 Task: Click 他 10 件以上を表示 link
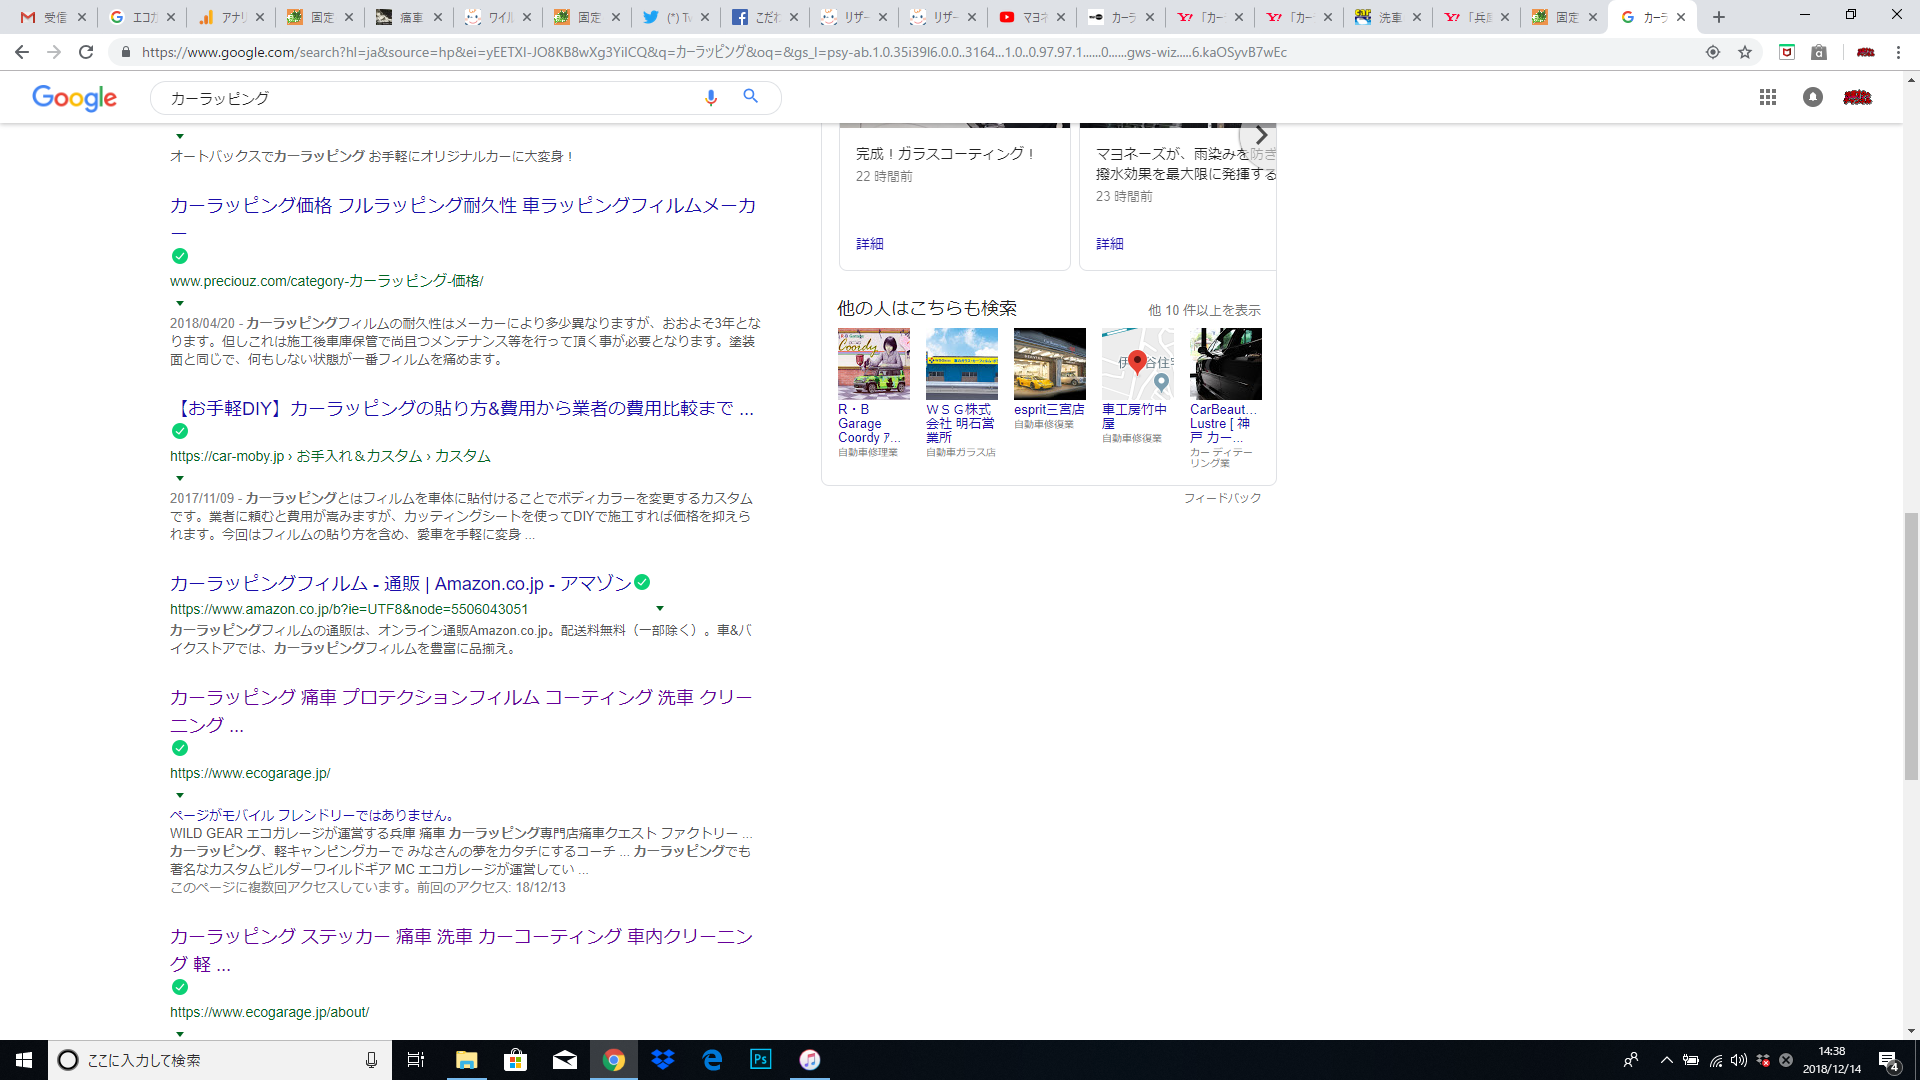(1203, 310)
